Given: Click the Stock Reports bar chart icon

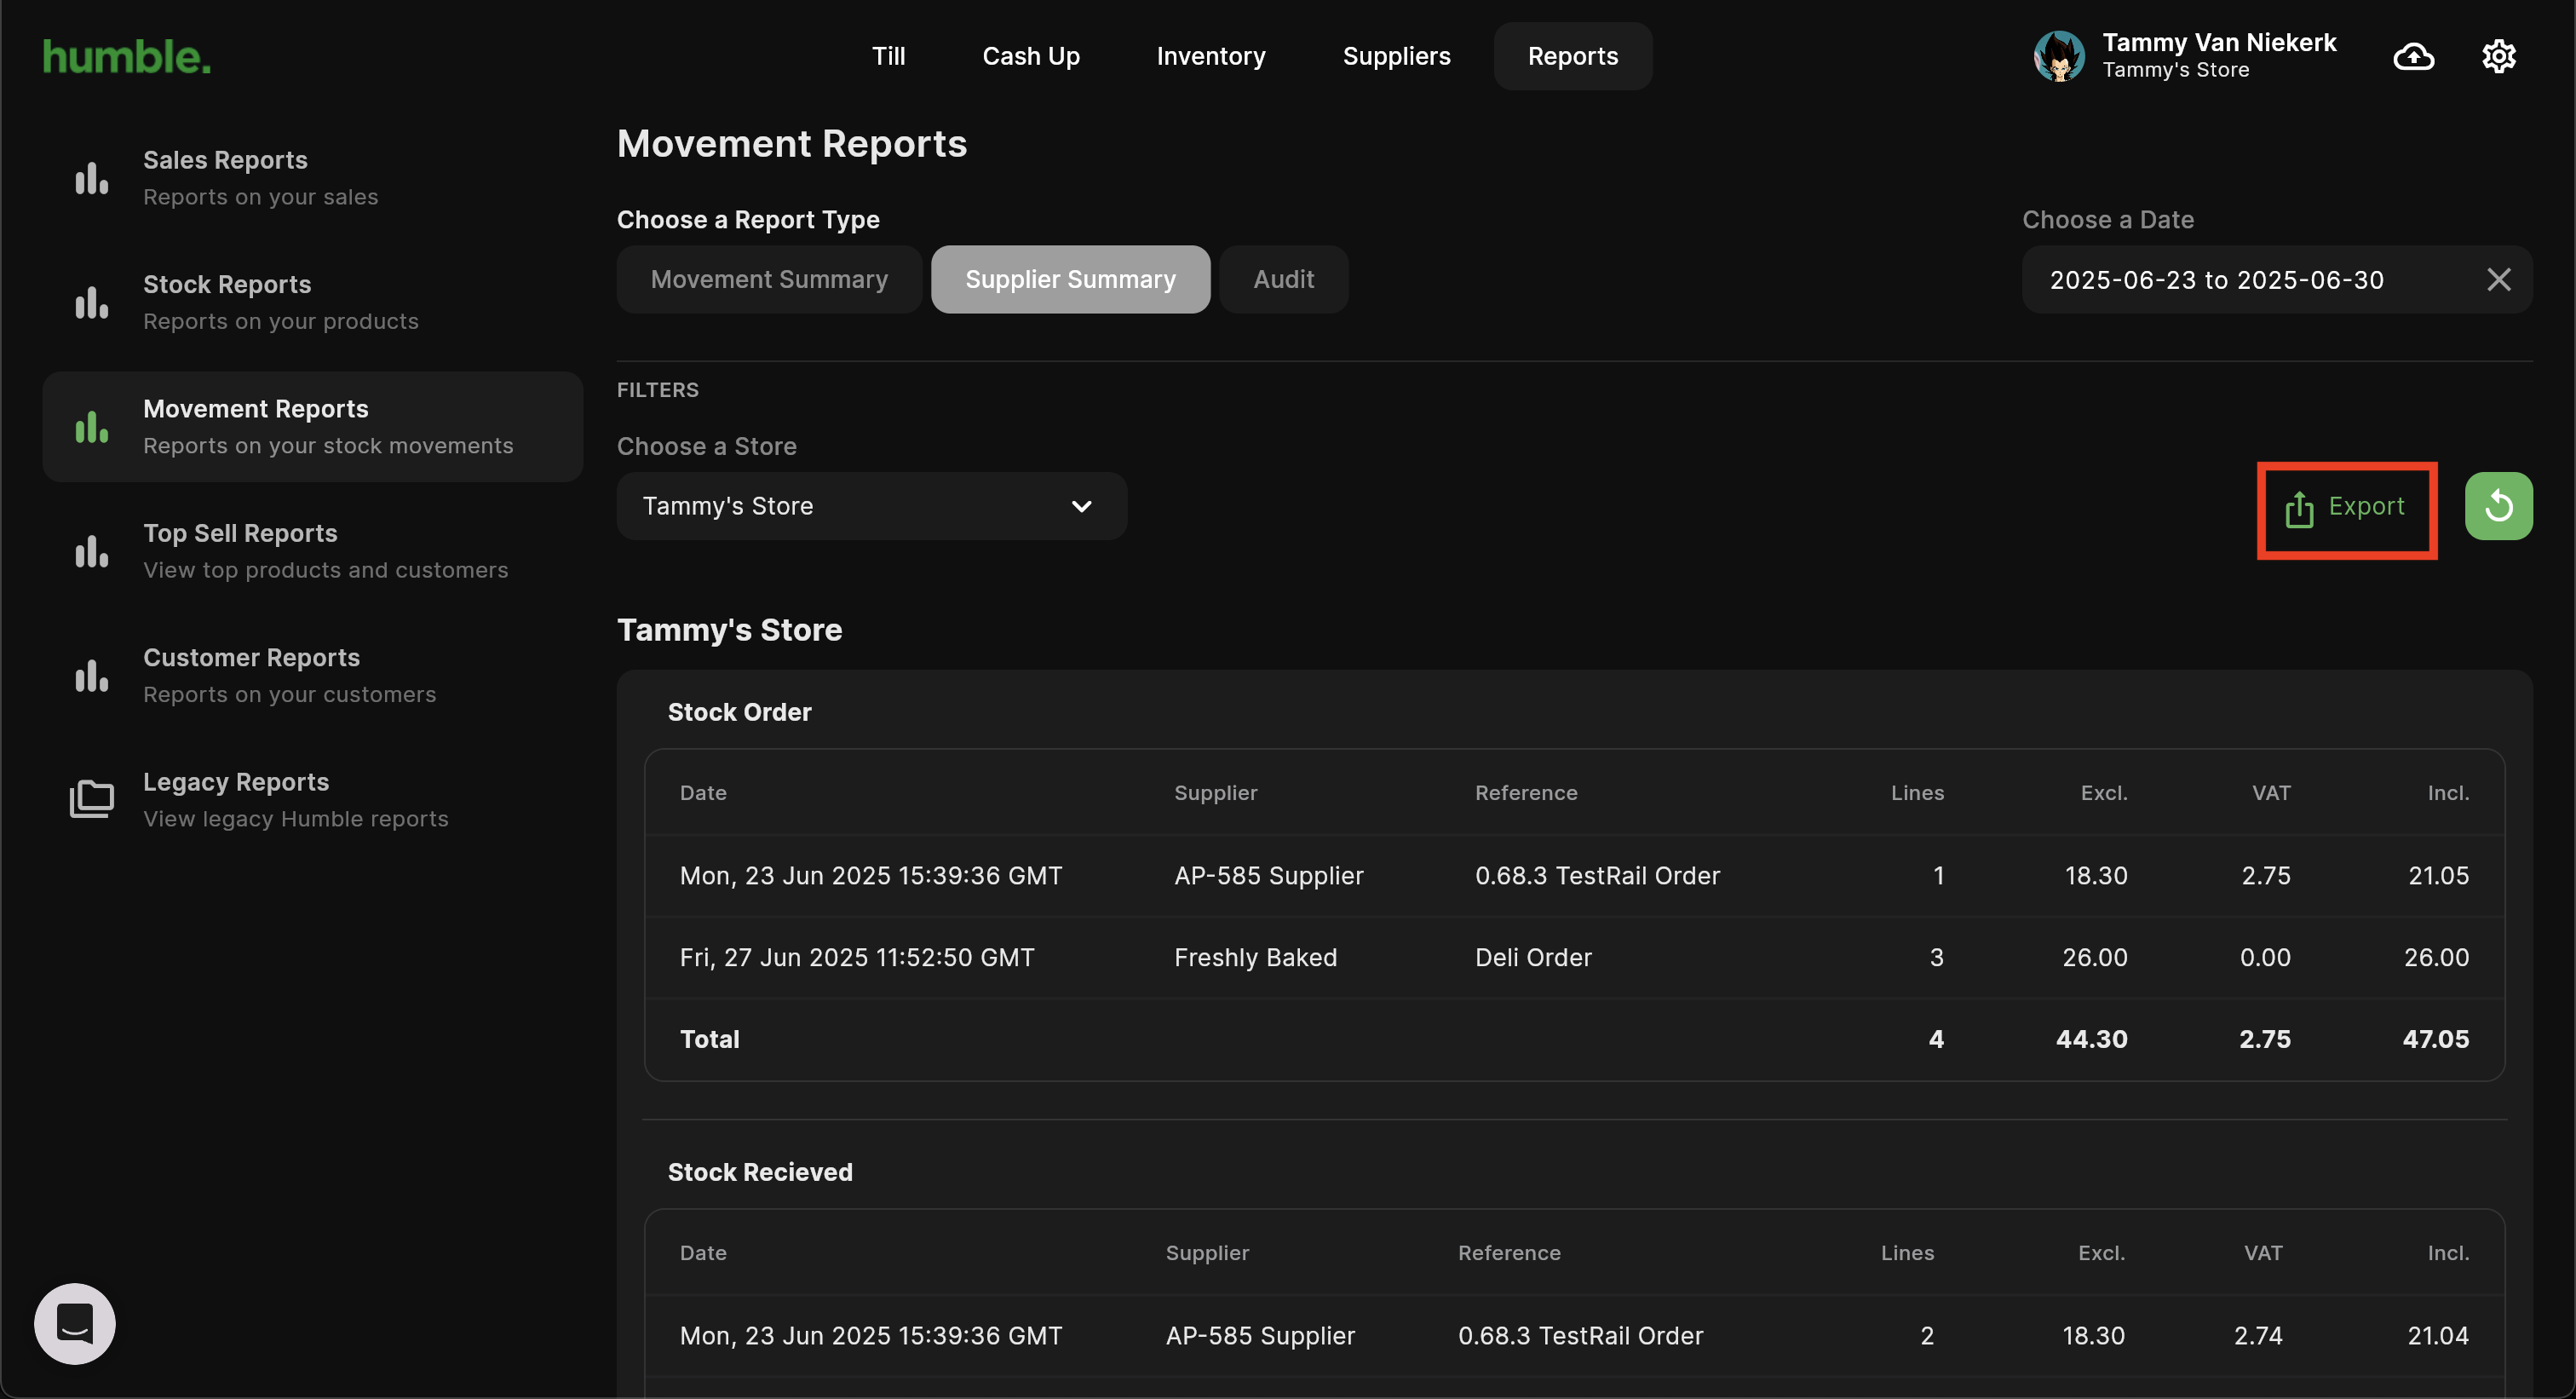Looking at the screenshot, I should click(x=91, y=302).
